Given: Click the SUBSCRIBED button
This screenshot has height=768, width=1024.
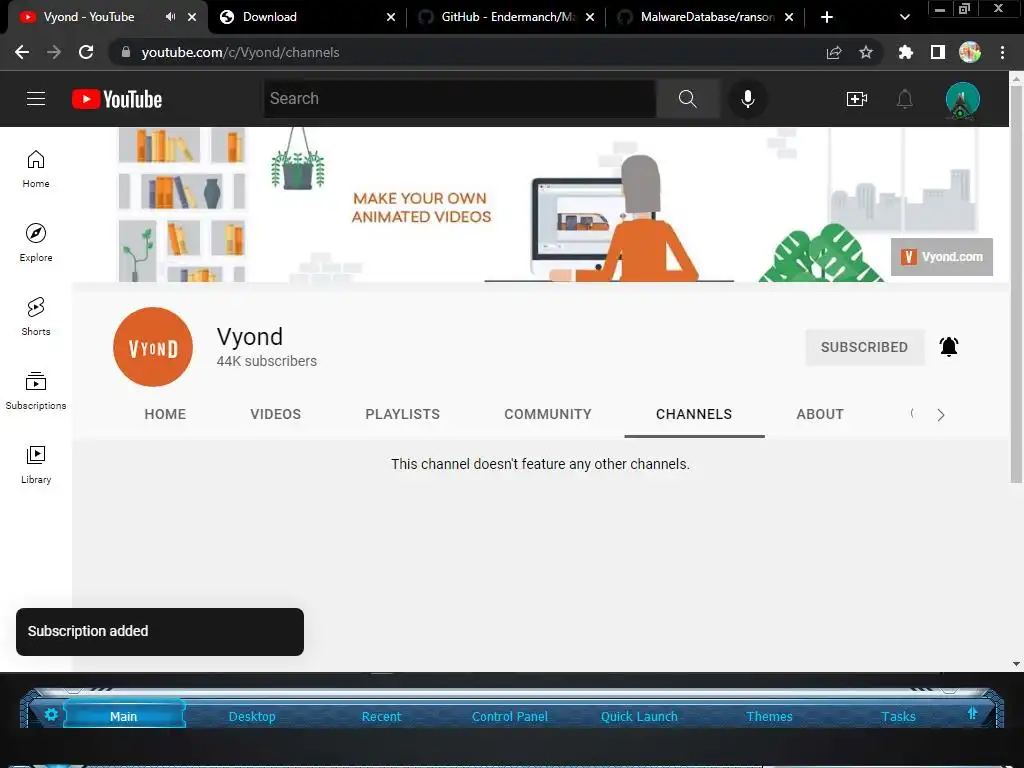Looking at the screenshot, I should coord(865,347).
